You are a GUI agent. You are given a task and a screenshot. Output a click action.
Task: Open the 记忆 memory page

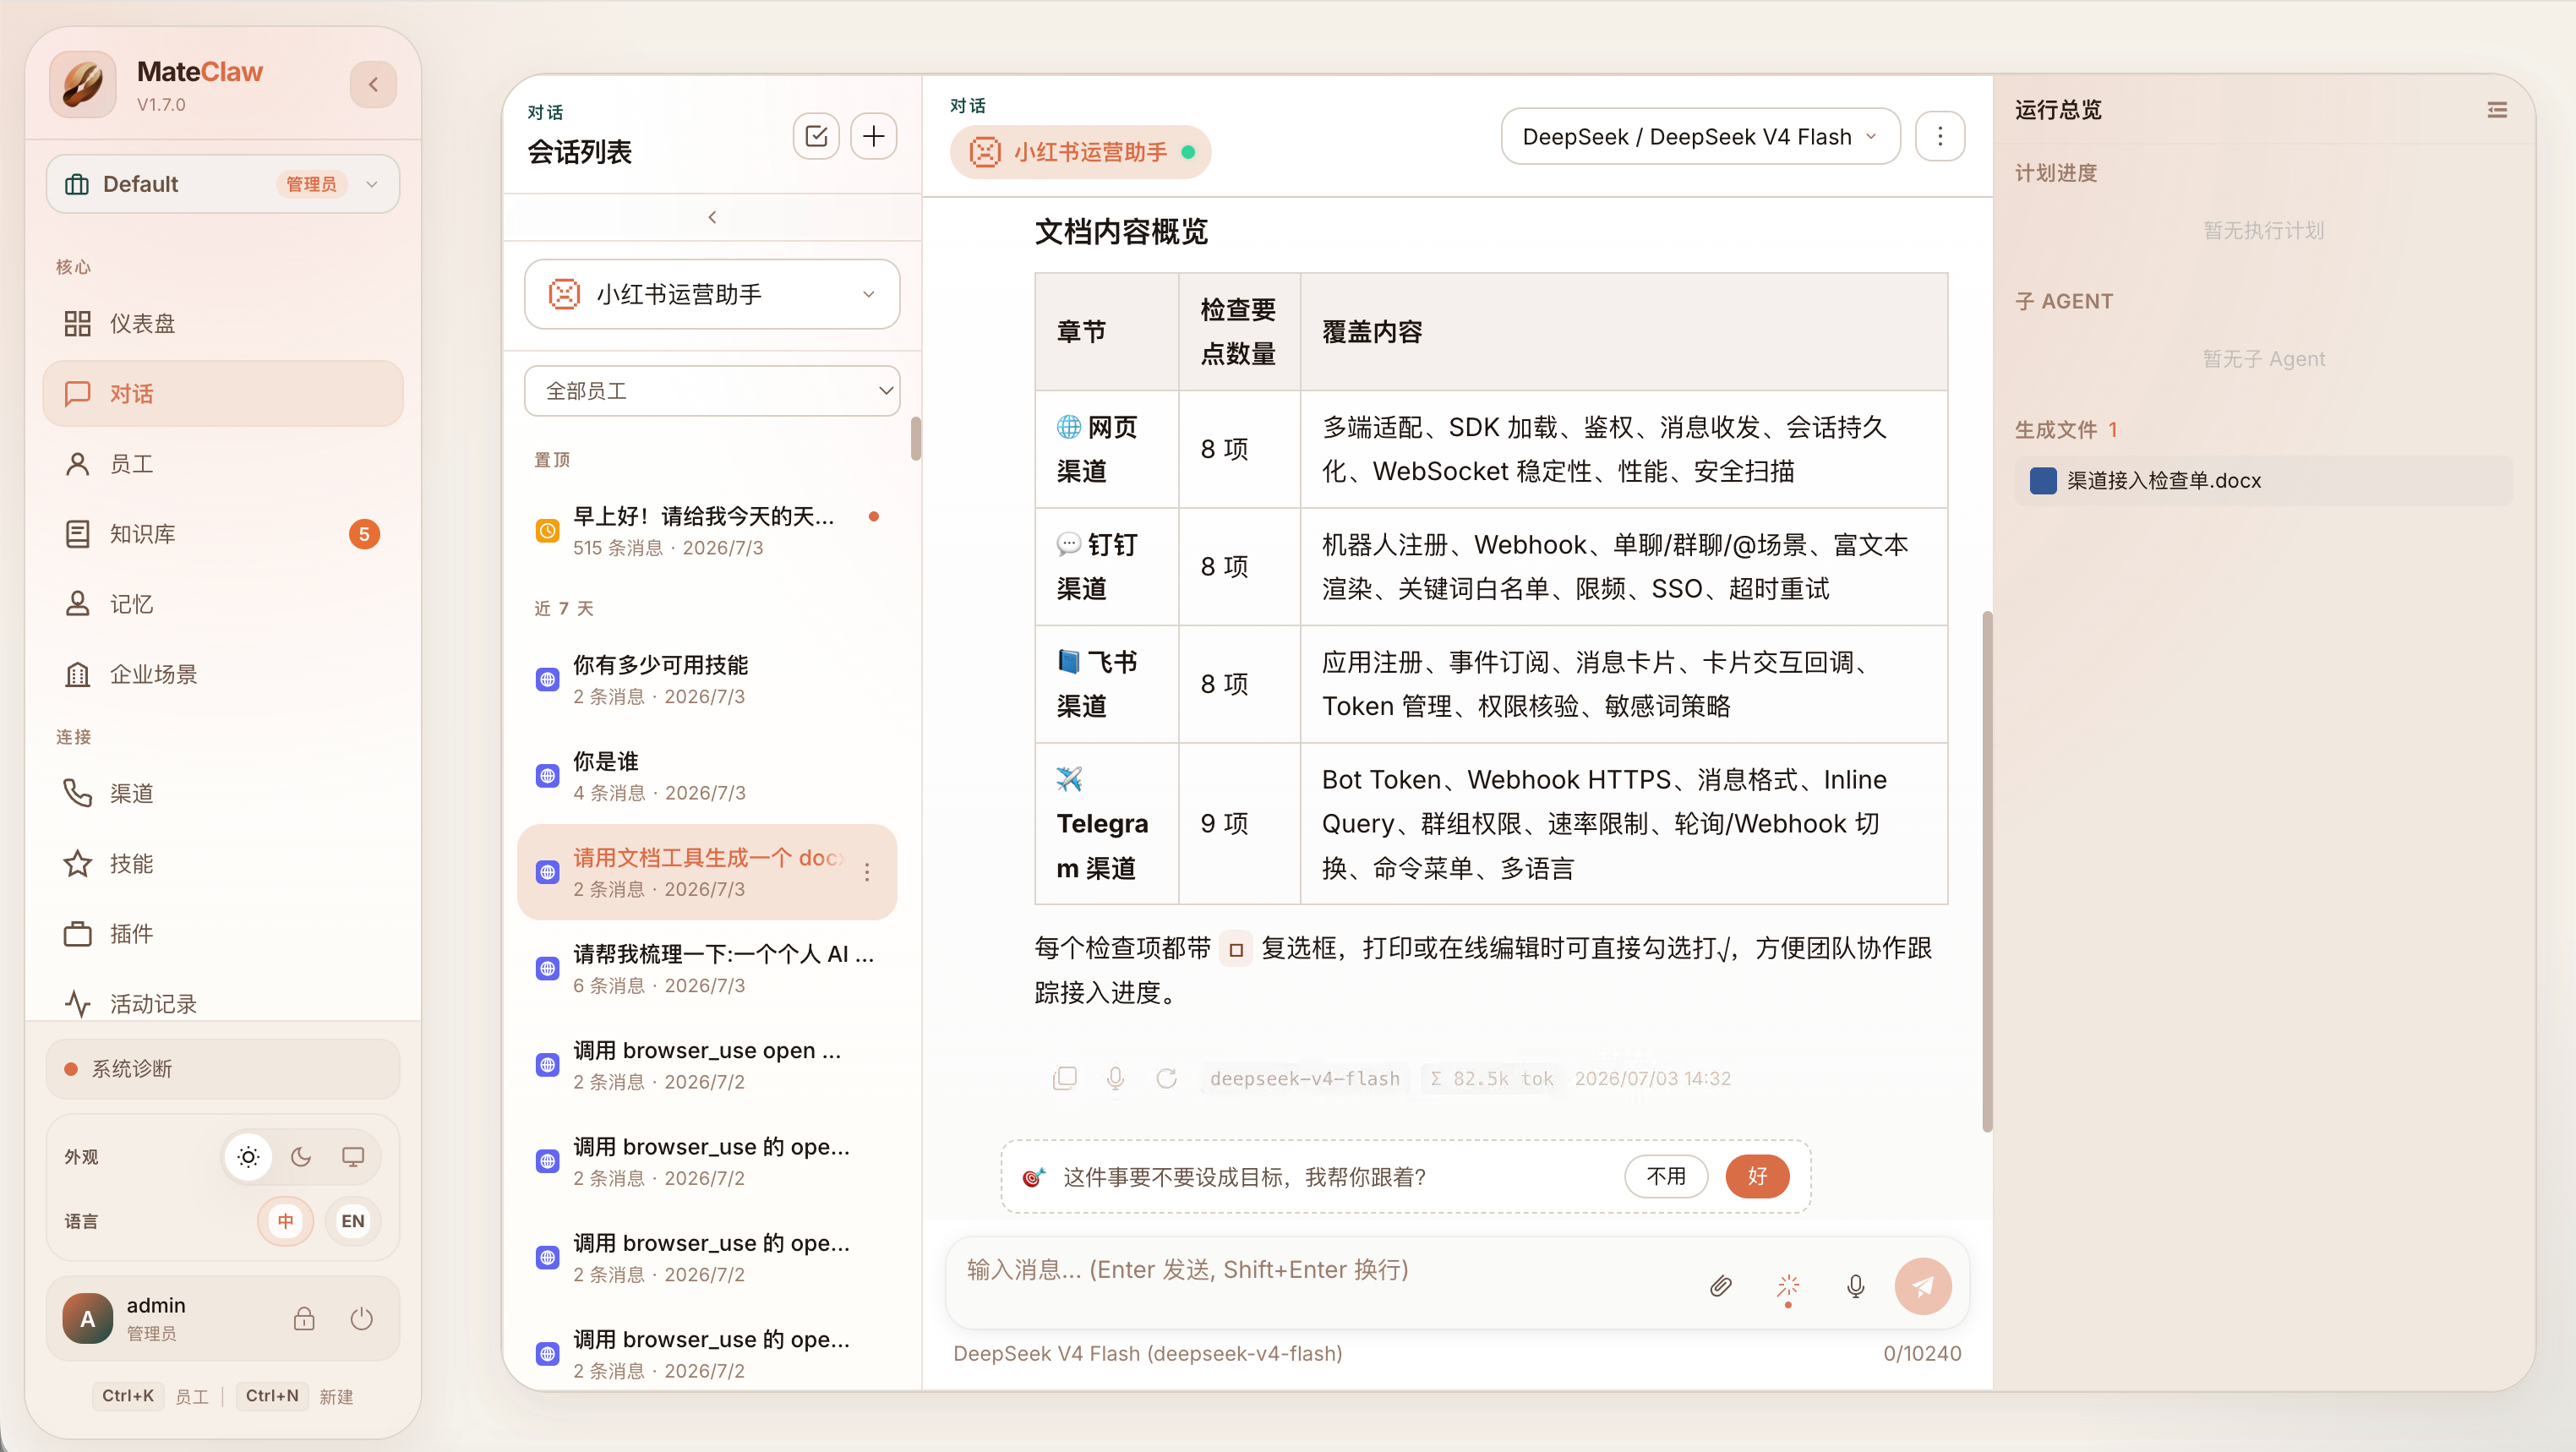pos(222,603)
